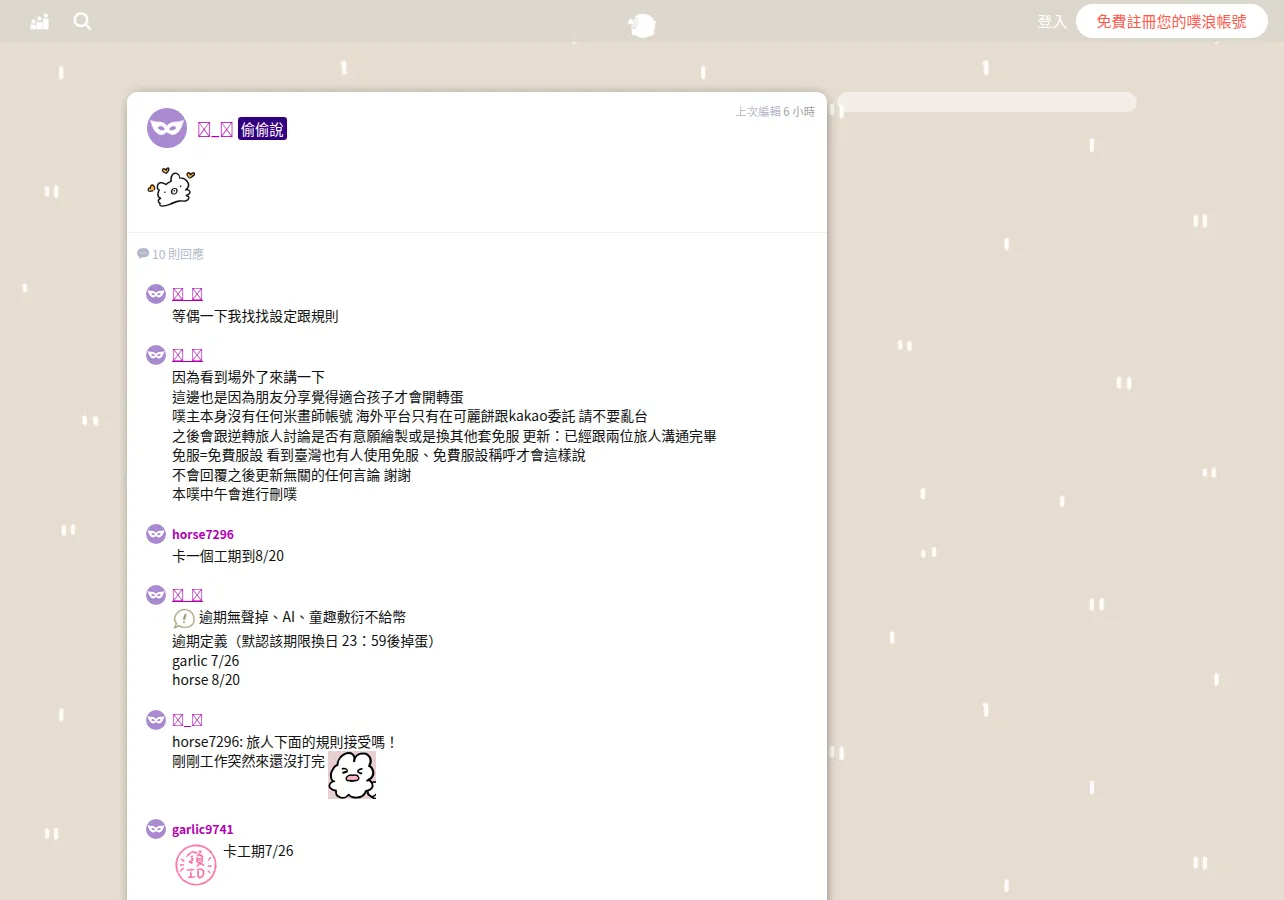Screen dimensions: 1284x900
Task: Open the search magnifier icon
Action: pos(82,21)
